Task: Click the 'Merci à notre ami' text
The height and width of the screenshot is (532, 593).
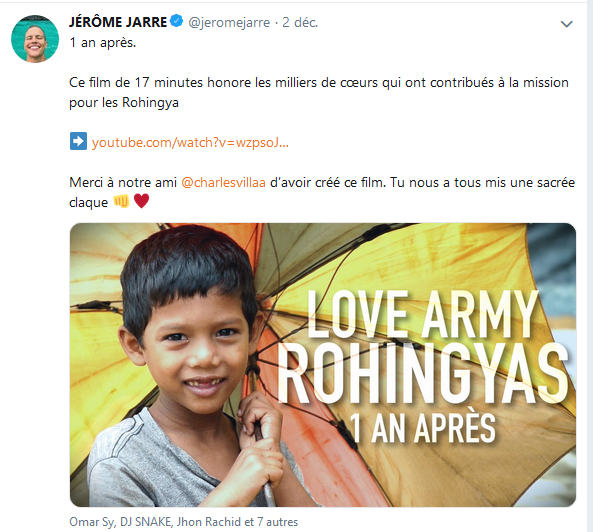Action: tap(123, 183)
